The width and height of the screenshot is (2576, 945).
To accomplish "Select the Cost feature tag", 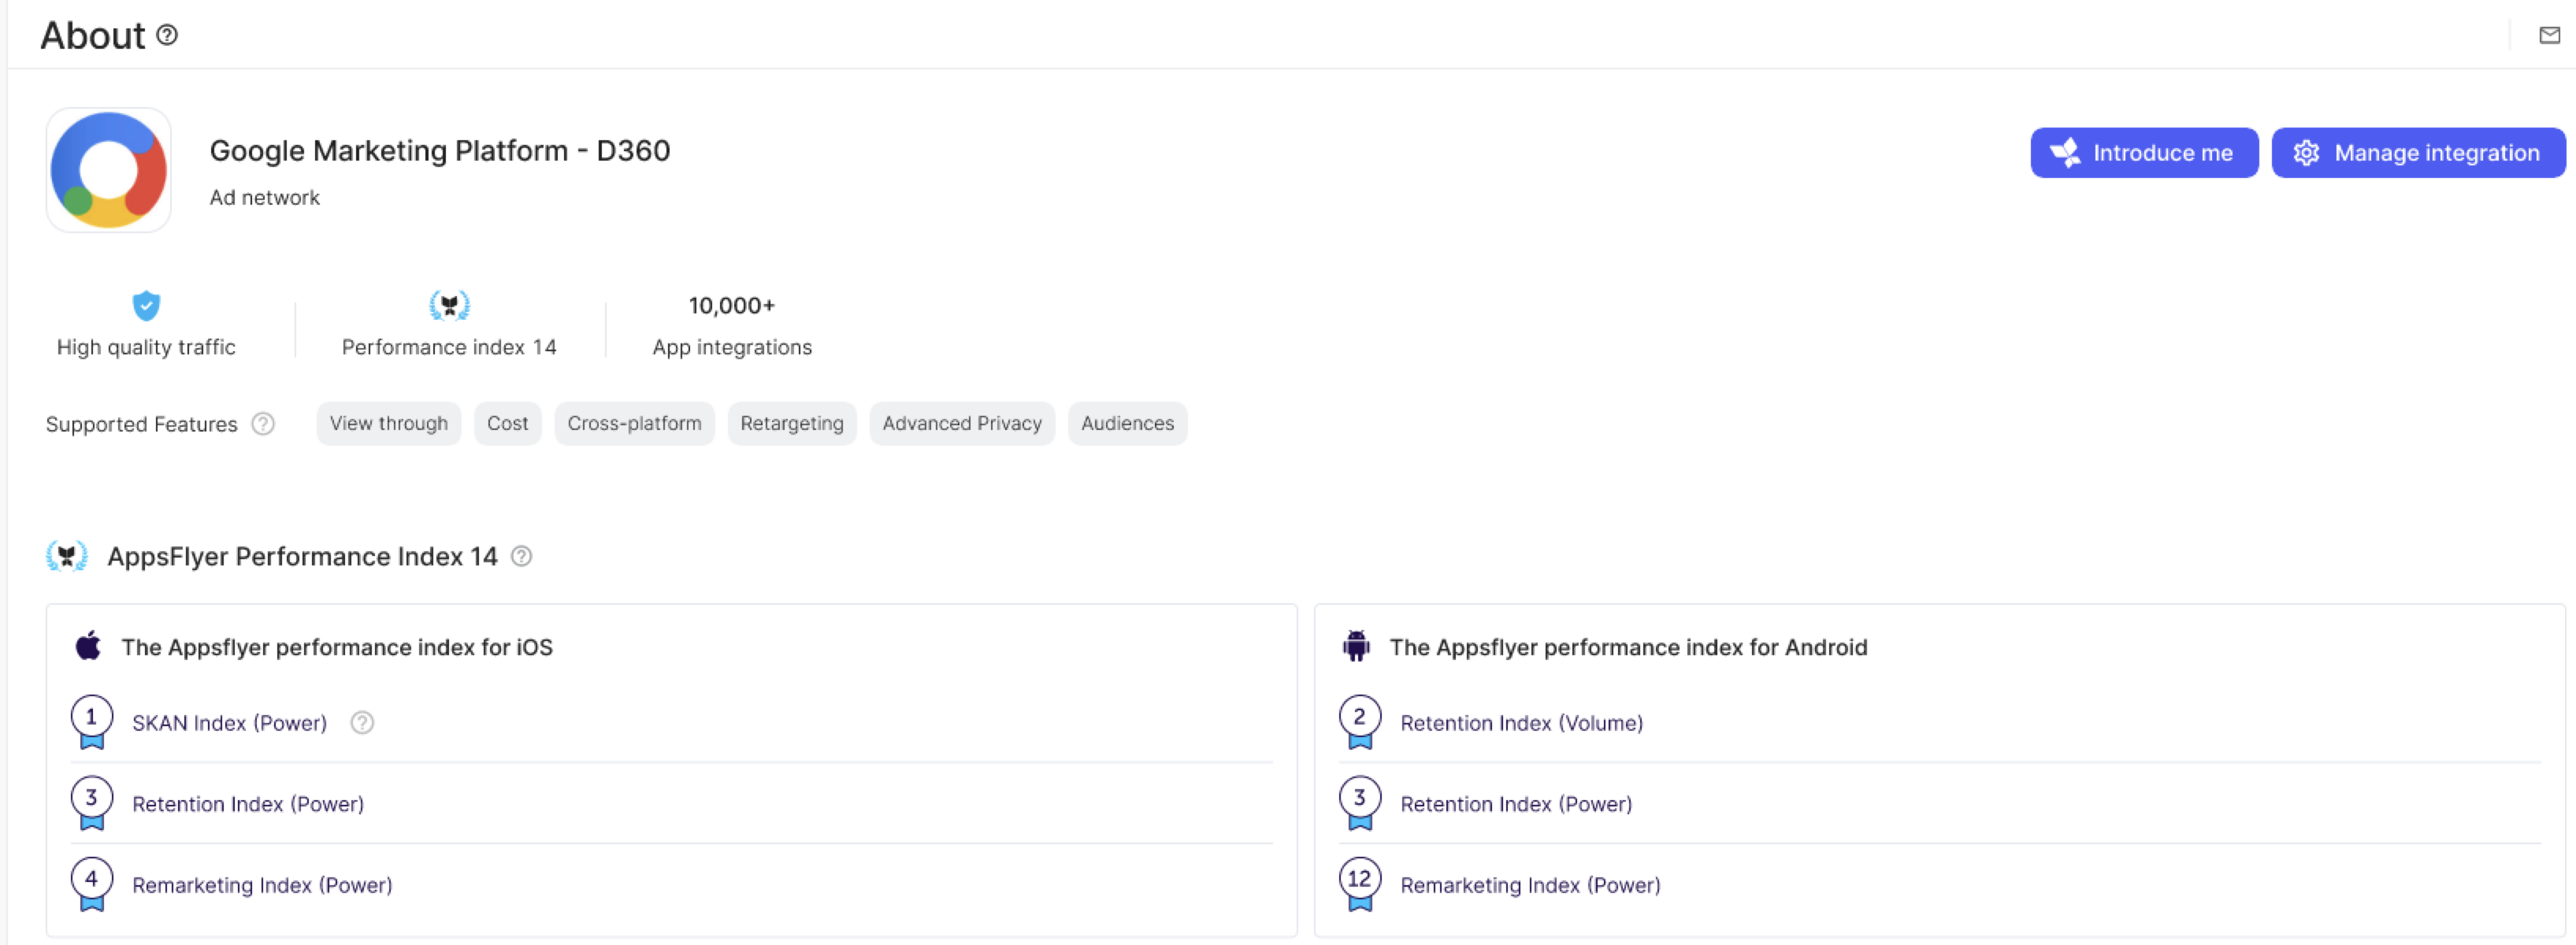I will click(508, 424).
